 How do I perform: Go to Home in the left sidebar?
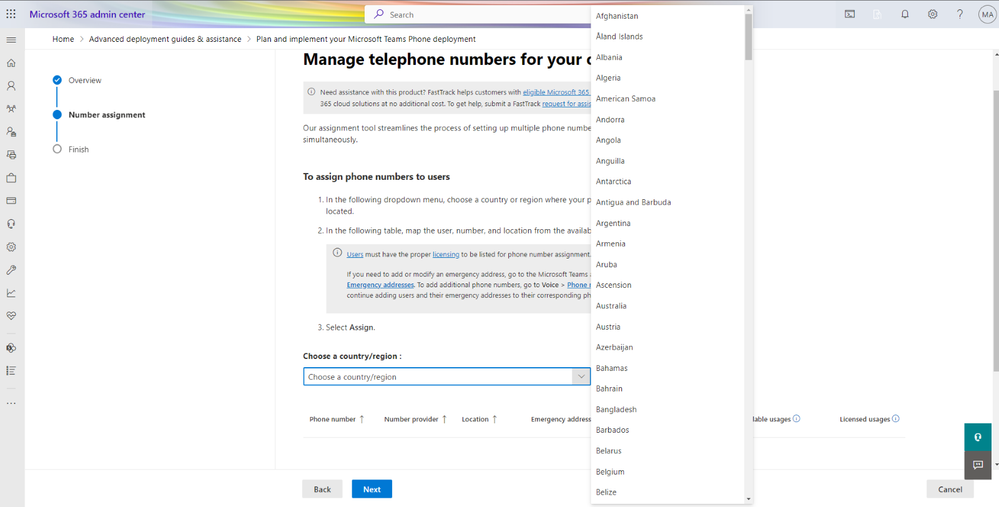[x=11, y=63]
